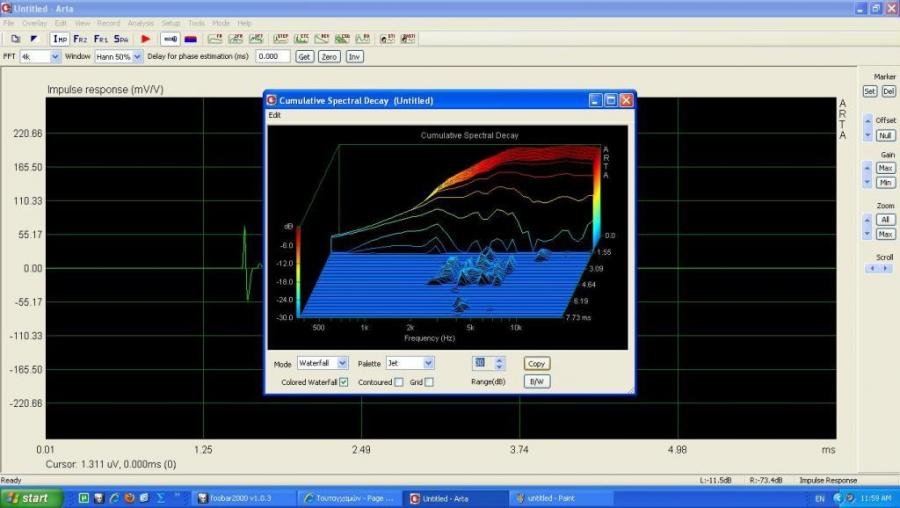Click the Range(dB) value field

[482, 363]
